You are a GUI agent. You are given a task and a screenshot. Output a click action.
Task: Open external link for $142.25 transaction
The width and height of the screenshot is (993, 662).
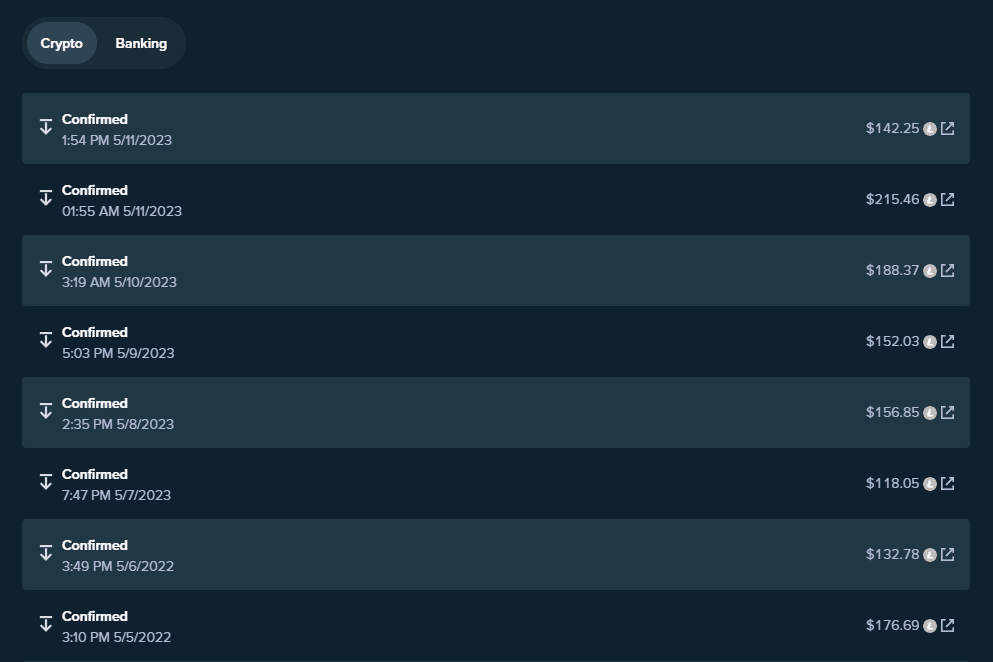(947, 128)
